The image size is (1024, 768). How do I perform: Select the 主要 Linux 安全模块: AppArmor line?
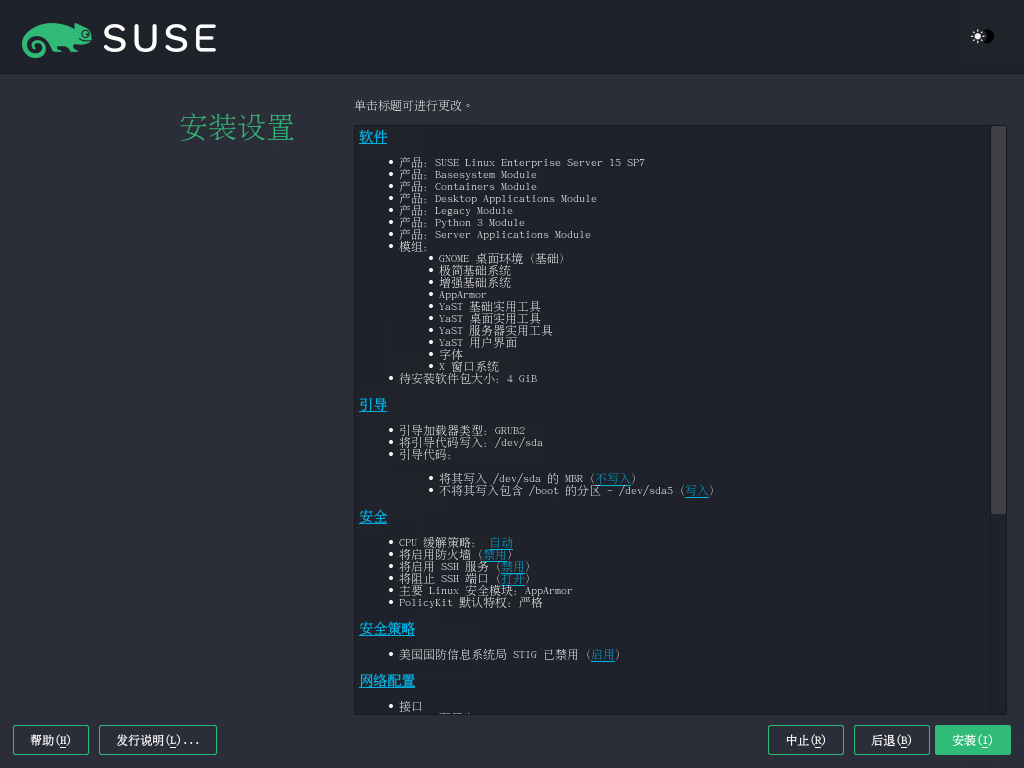(x=486, y=591)
